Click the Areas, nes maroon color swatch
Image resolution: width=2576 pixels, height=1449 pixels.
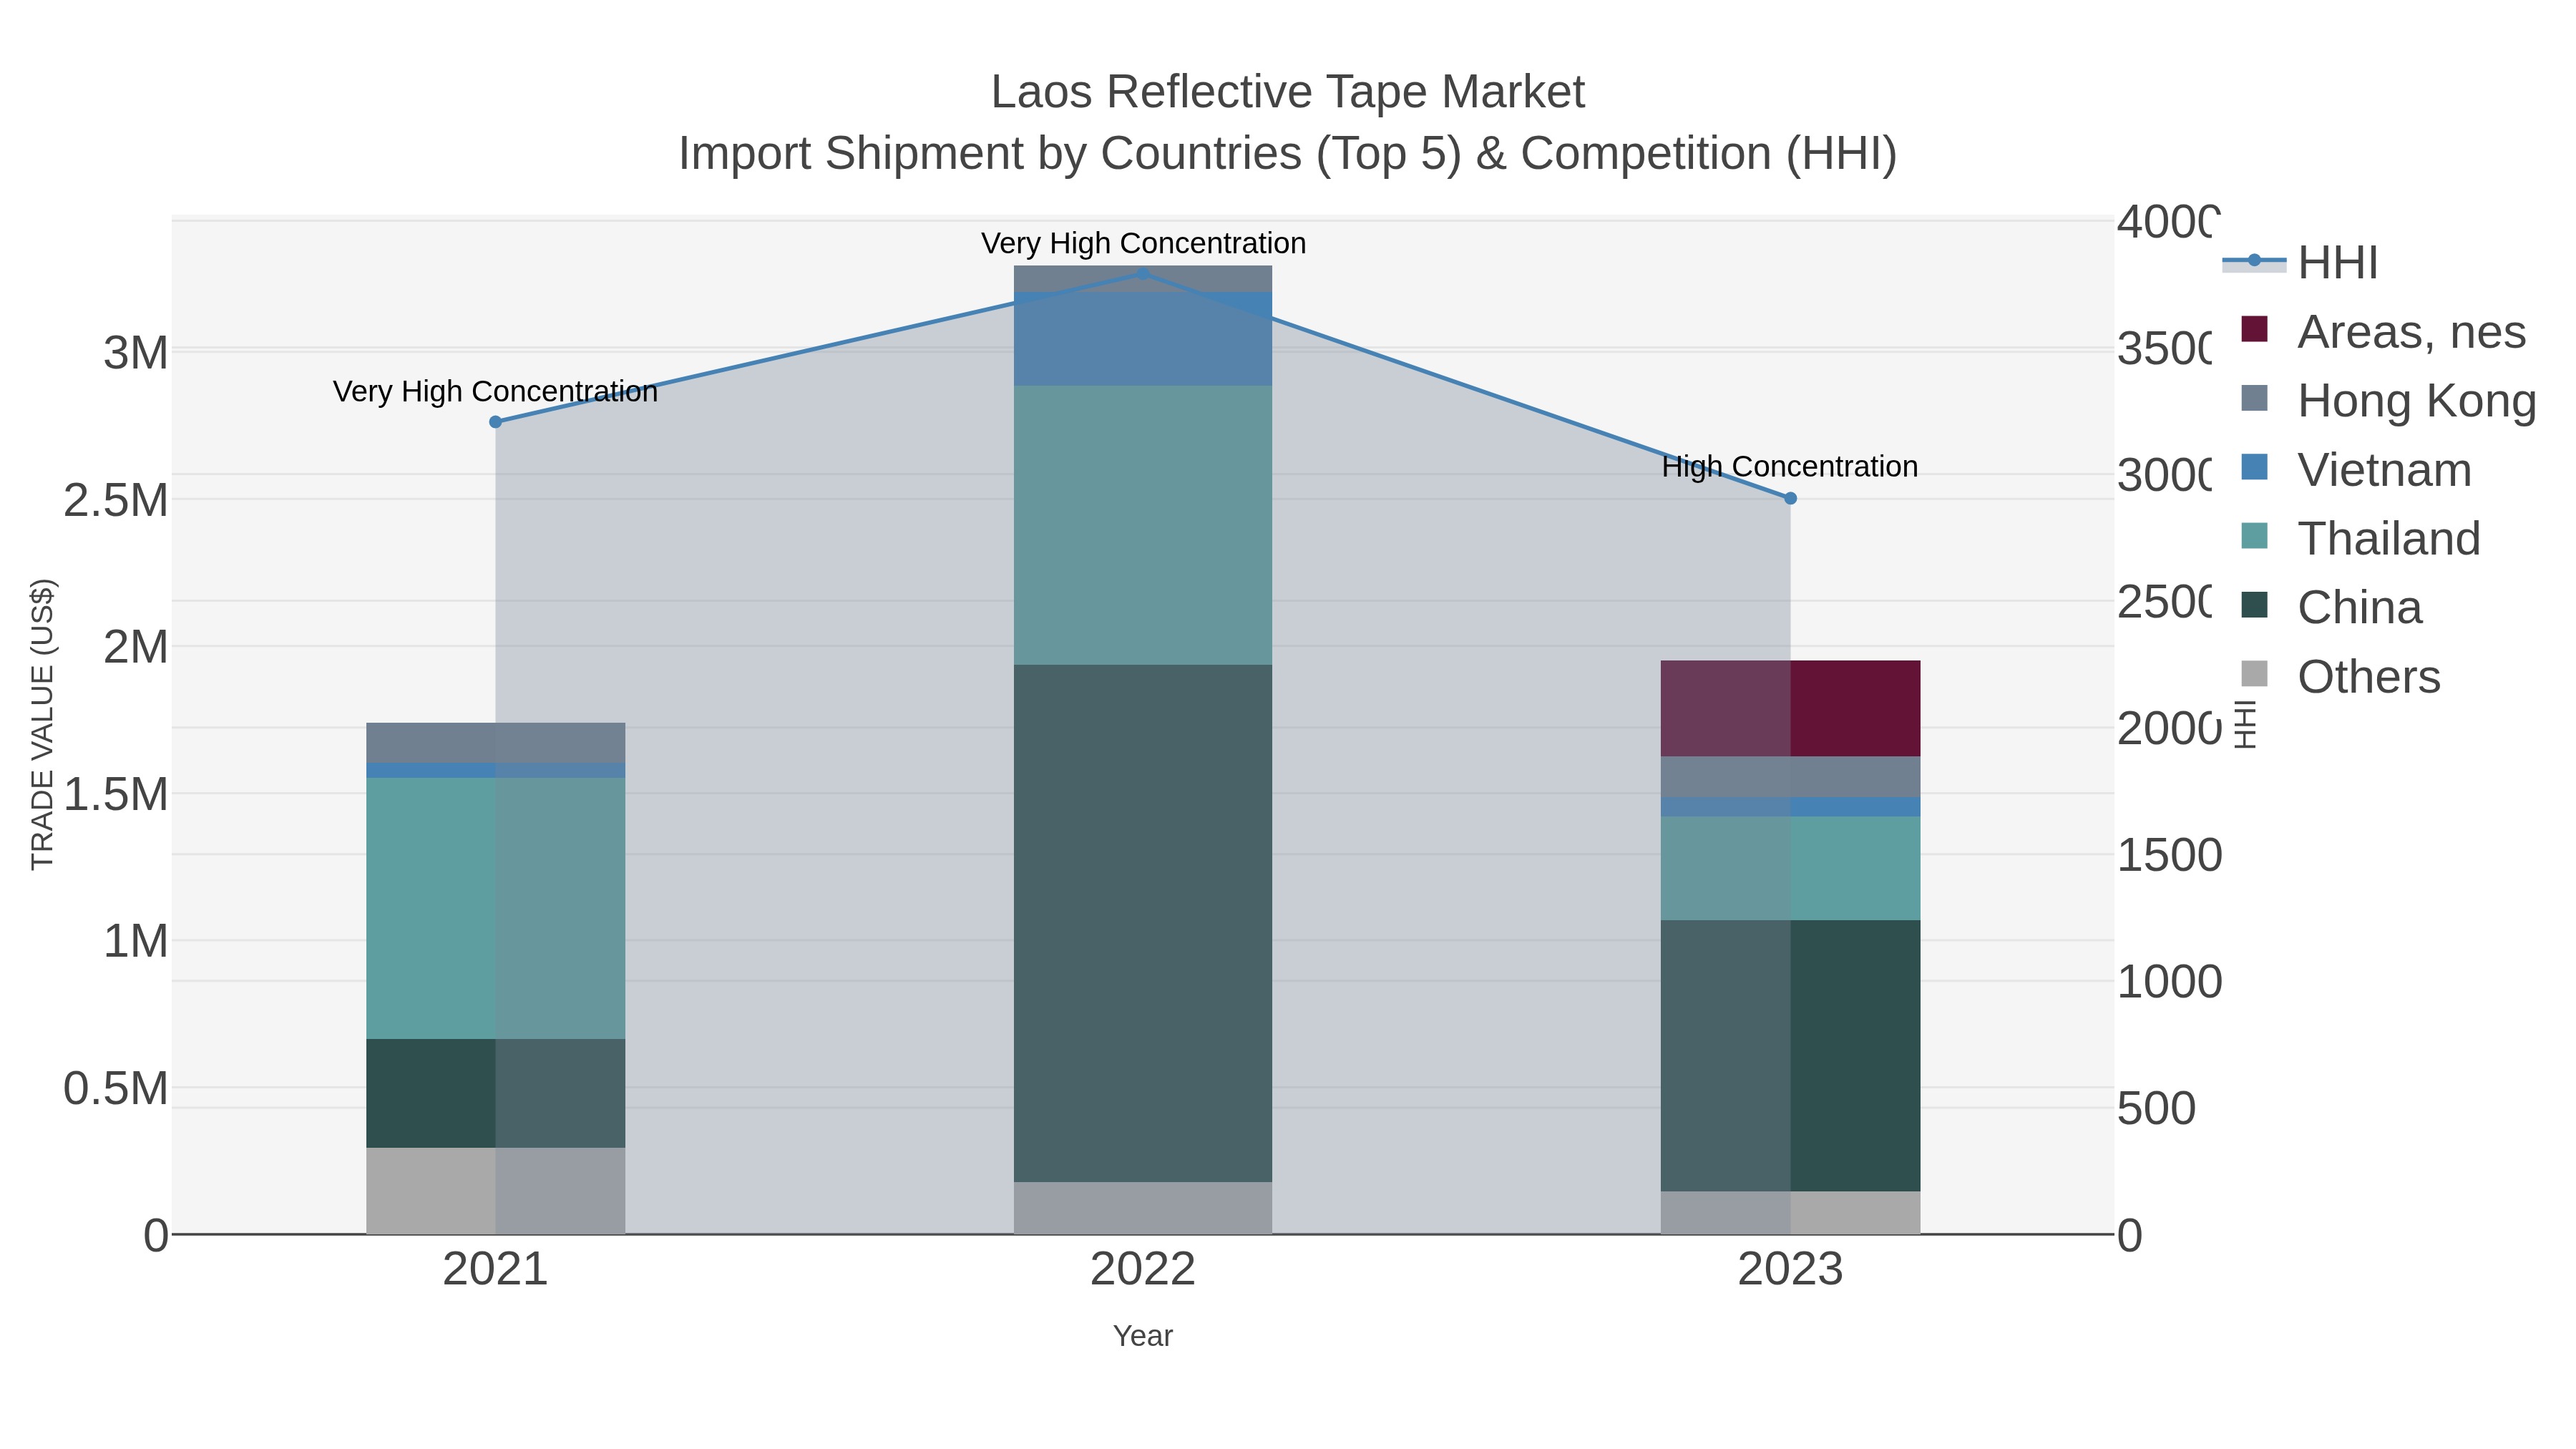(x=2255, y=329)
